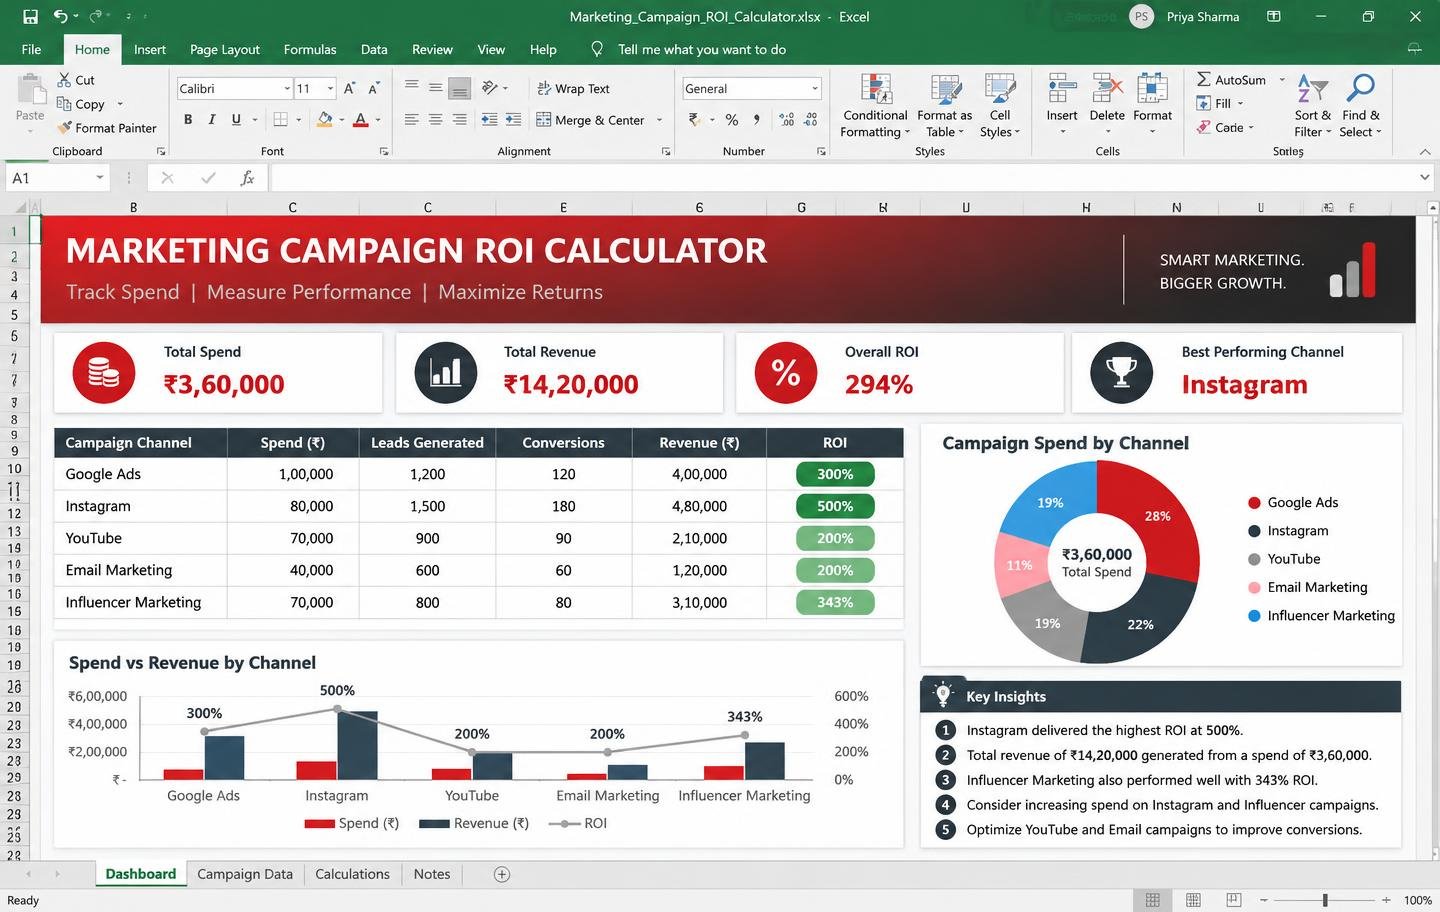Image resolution: width=1440 pixels, height=912 pixels.
Task: Click the fill color bucket swatch
Action: click(x=324, y=120)
